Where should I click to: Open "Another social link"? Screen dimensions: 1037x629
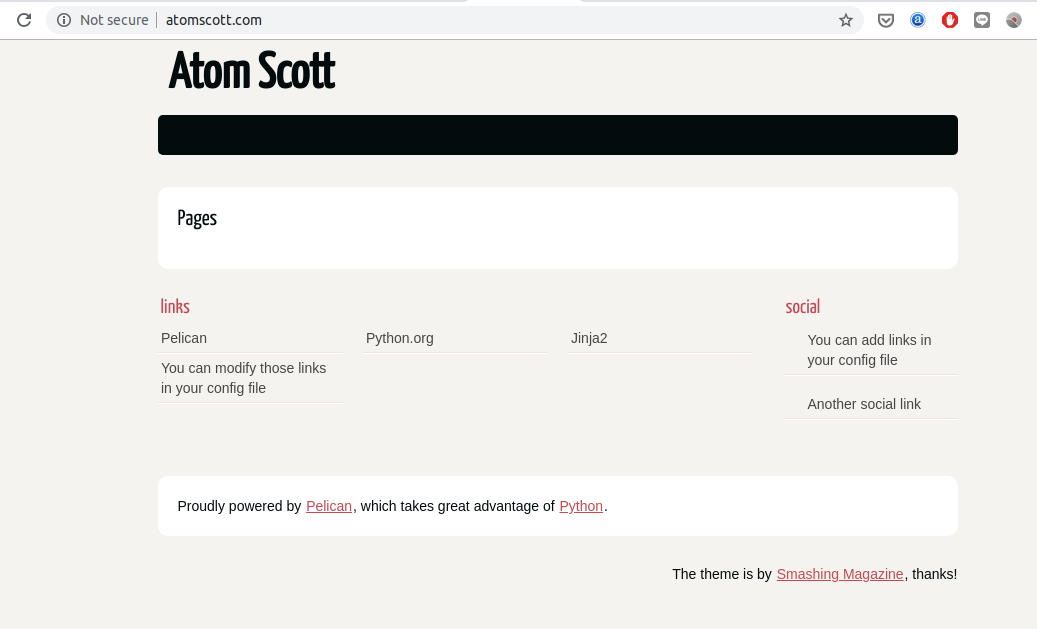tap(864, 404)
